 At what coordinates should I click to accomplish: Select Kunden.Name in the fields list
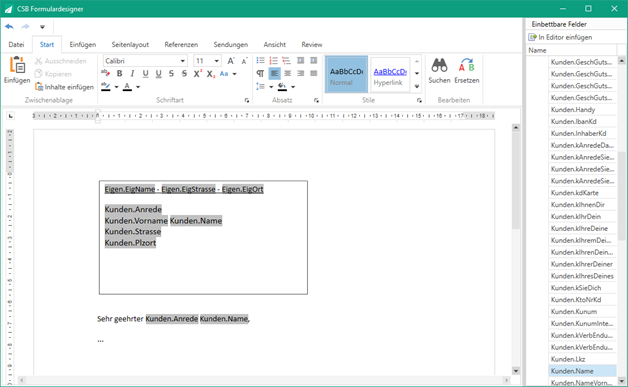point(582,371)
